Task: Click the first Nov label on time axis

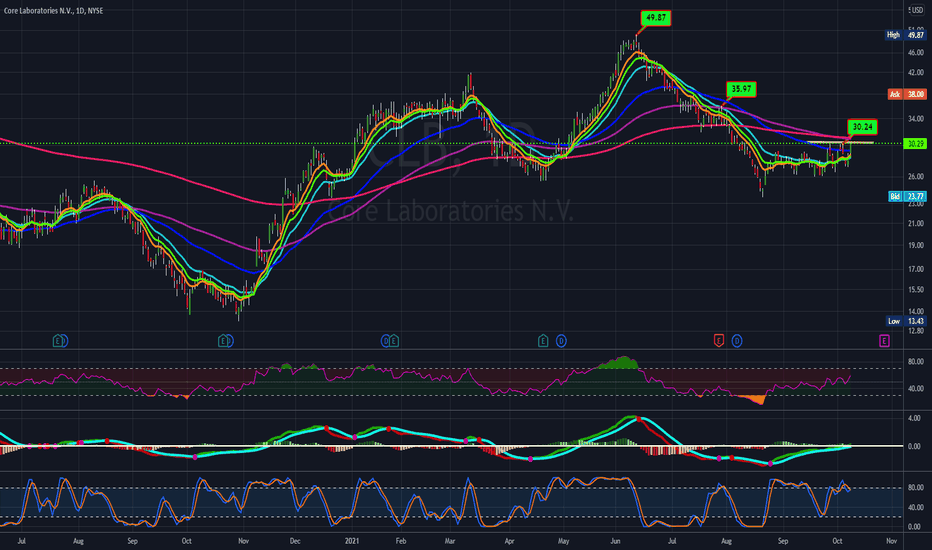Action: point(243,541)
